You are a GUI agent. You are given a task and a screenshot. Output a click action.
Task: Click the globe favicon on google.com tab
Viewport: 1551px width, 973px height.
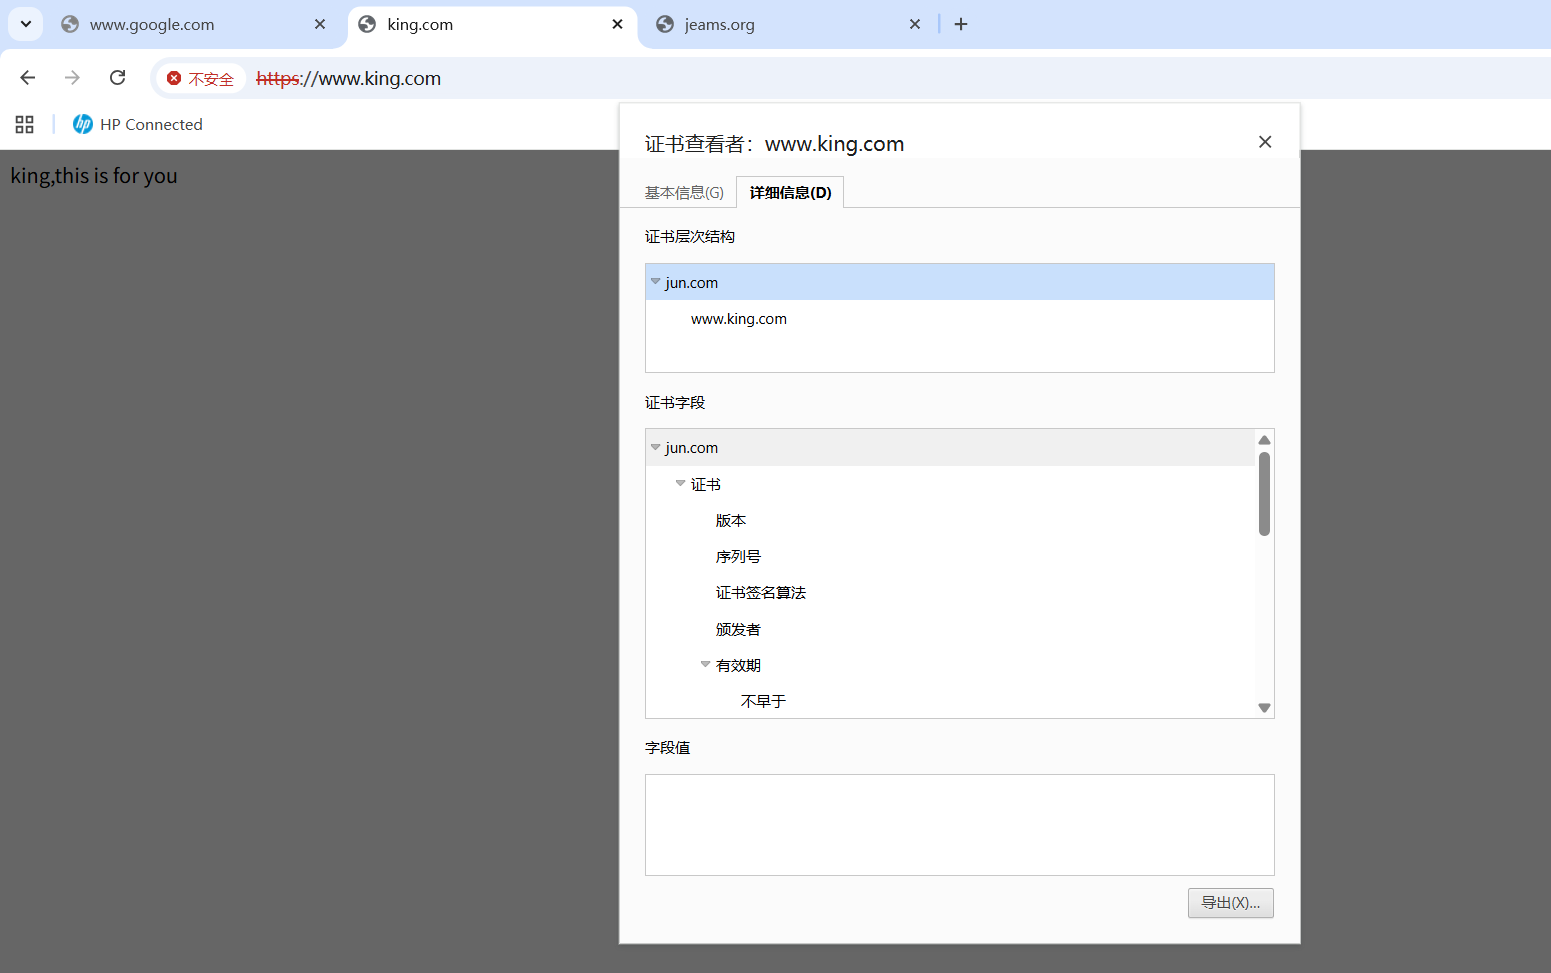(70, 24)
